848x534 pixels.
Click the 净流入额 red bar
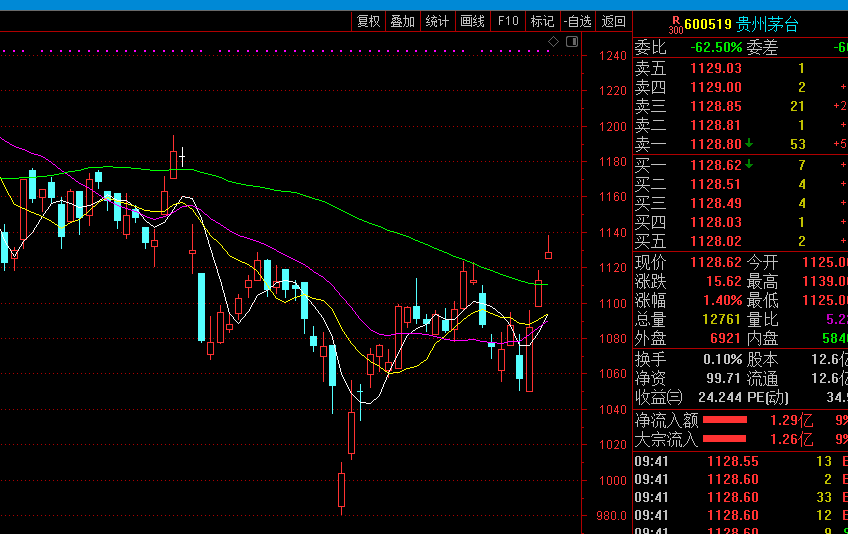coord(725,419)
